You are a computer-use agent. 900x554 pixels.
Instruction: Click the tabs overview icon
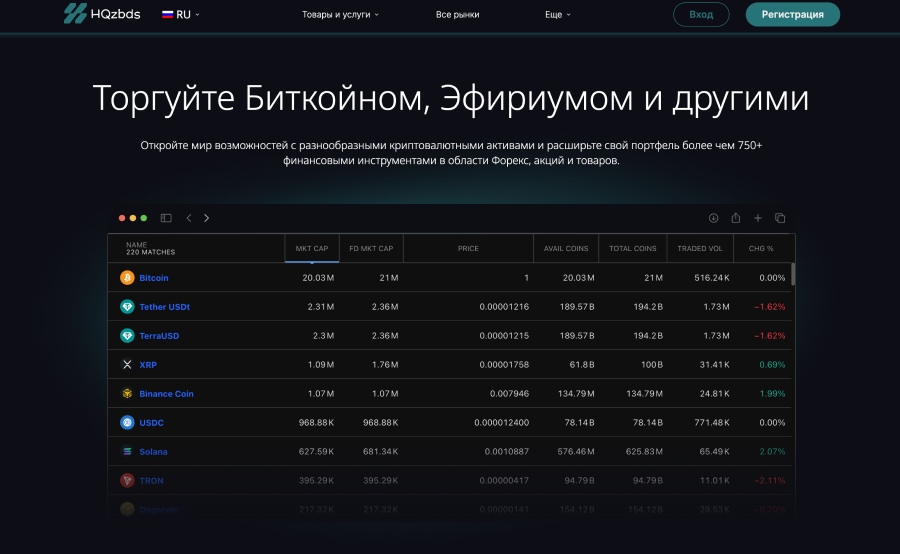click(x=779, y=218)
